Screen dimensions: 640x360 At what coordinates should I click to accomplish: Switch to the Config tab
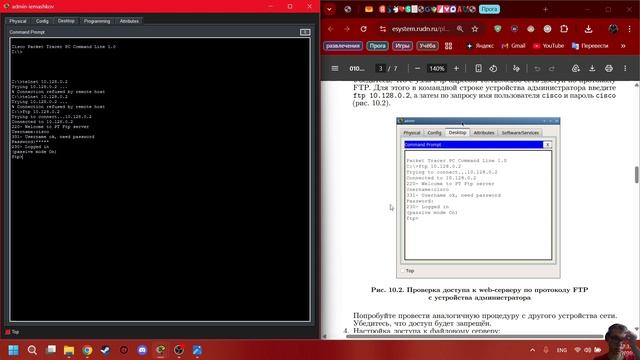coord(42,21)
